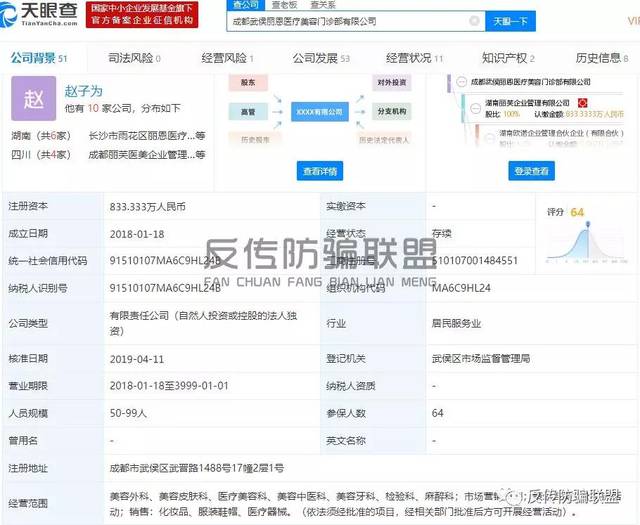Open the 成都丽芙医美企业管理 company link
The image size is (640, 525).
click(x=147, y=155)
